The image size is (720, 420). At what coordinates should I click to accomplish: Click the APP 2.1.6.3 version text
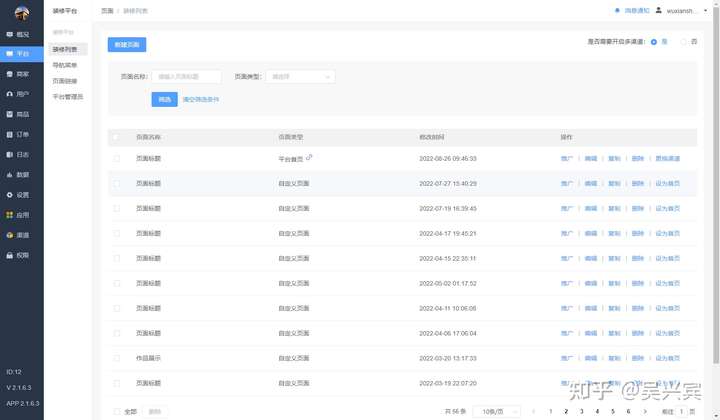[x=22, y=403]
